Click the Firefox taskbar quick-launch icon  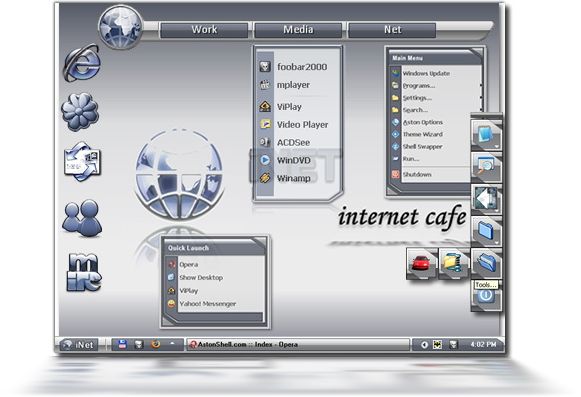[x=156, y=345]
